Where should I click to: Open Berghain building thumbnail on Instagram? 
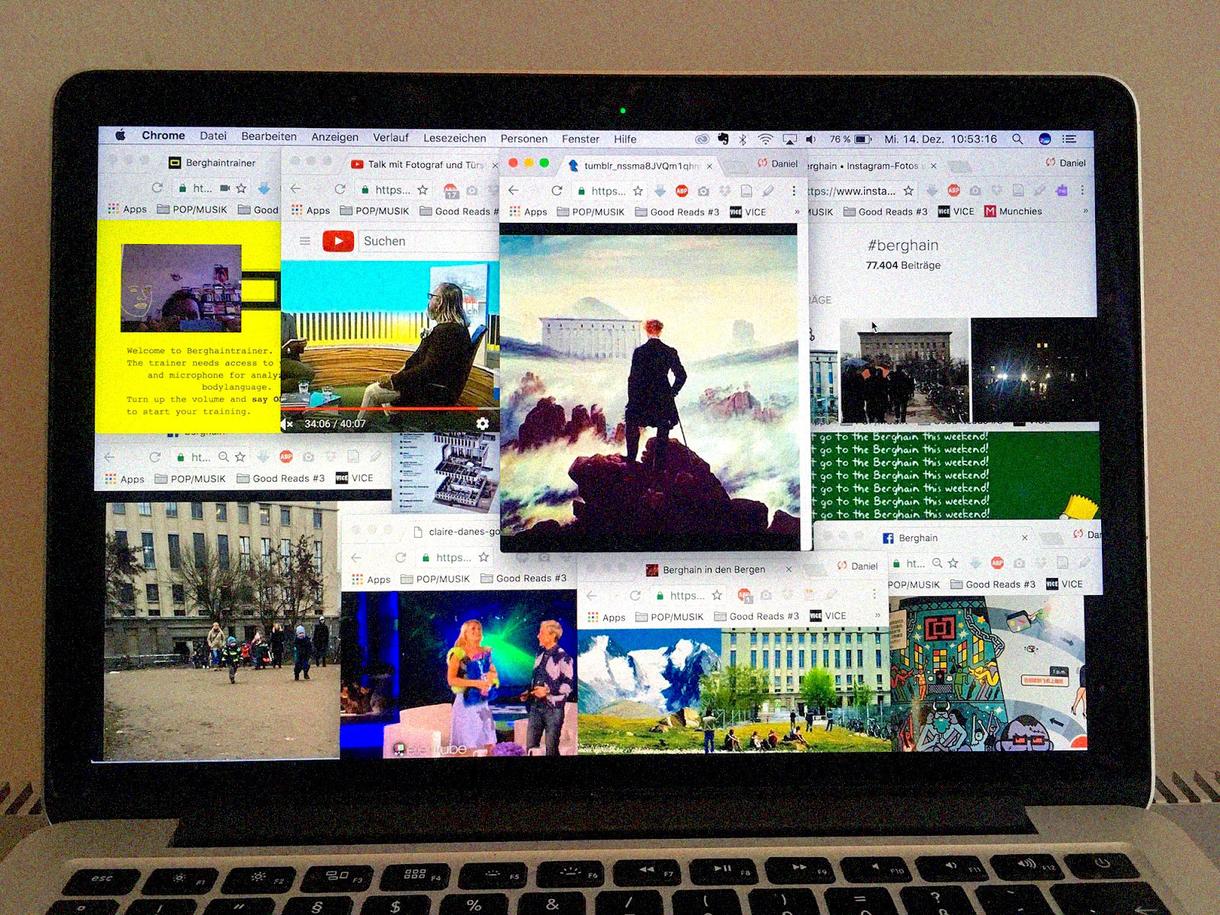click(x=904, y=370)
